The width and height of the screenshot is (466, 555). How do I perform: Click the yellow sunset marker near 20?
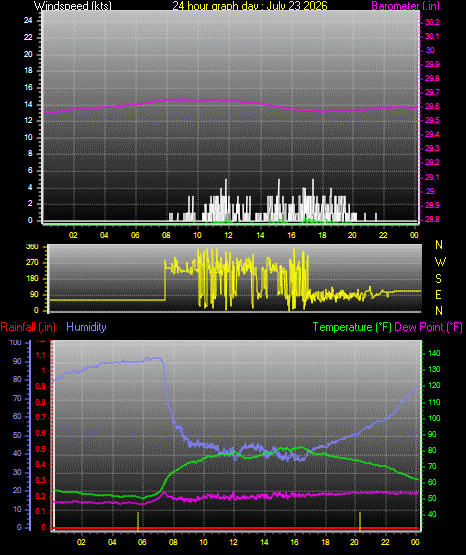[360, 521]
